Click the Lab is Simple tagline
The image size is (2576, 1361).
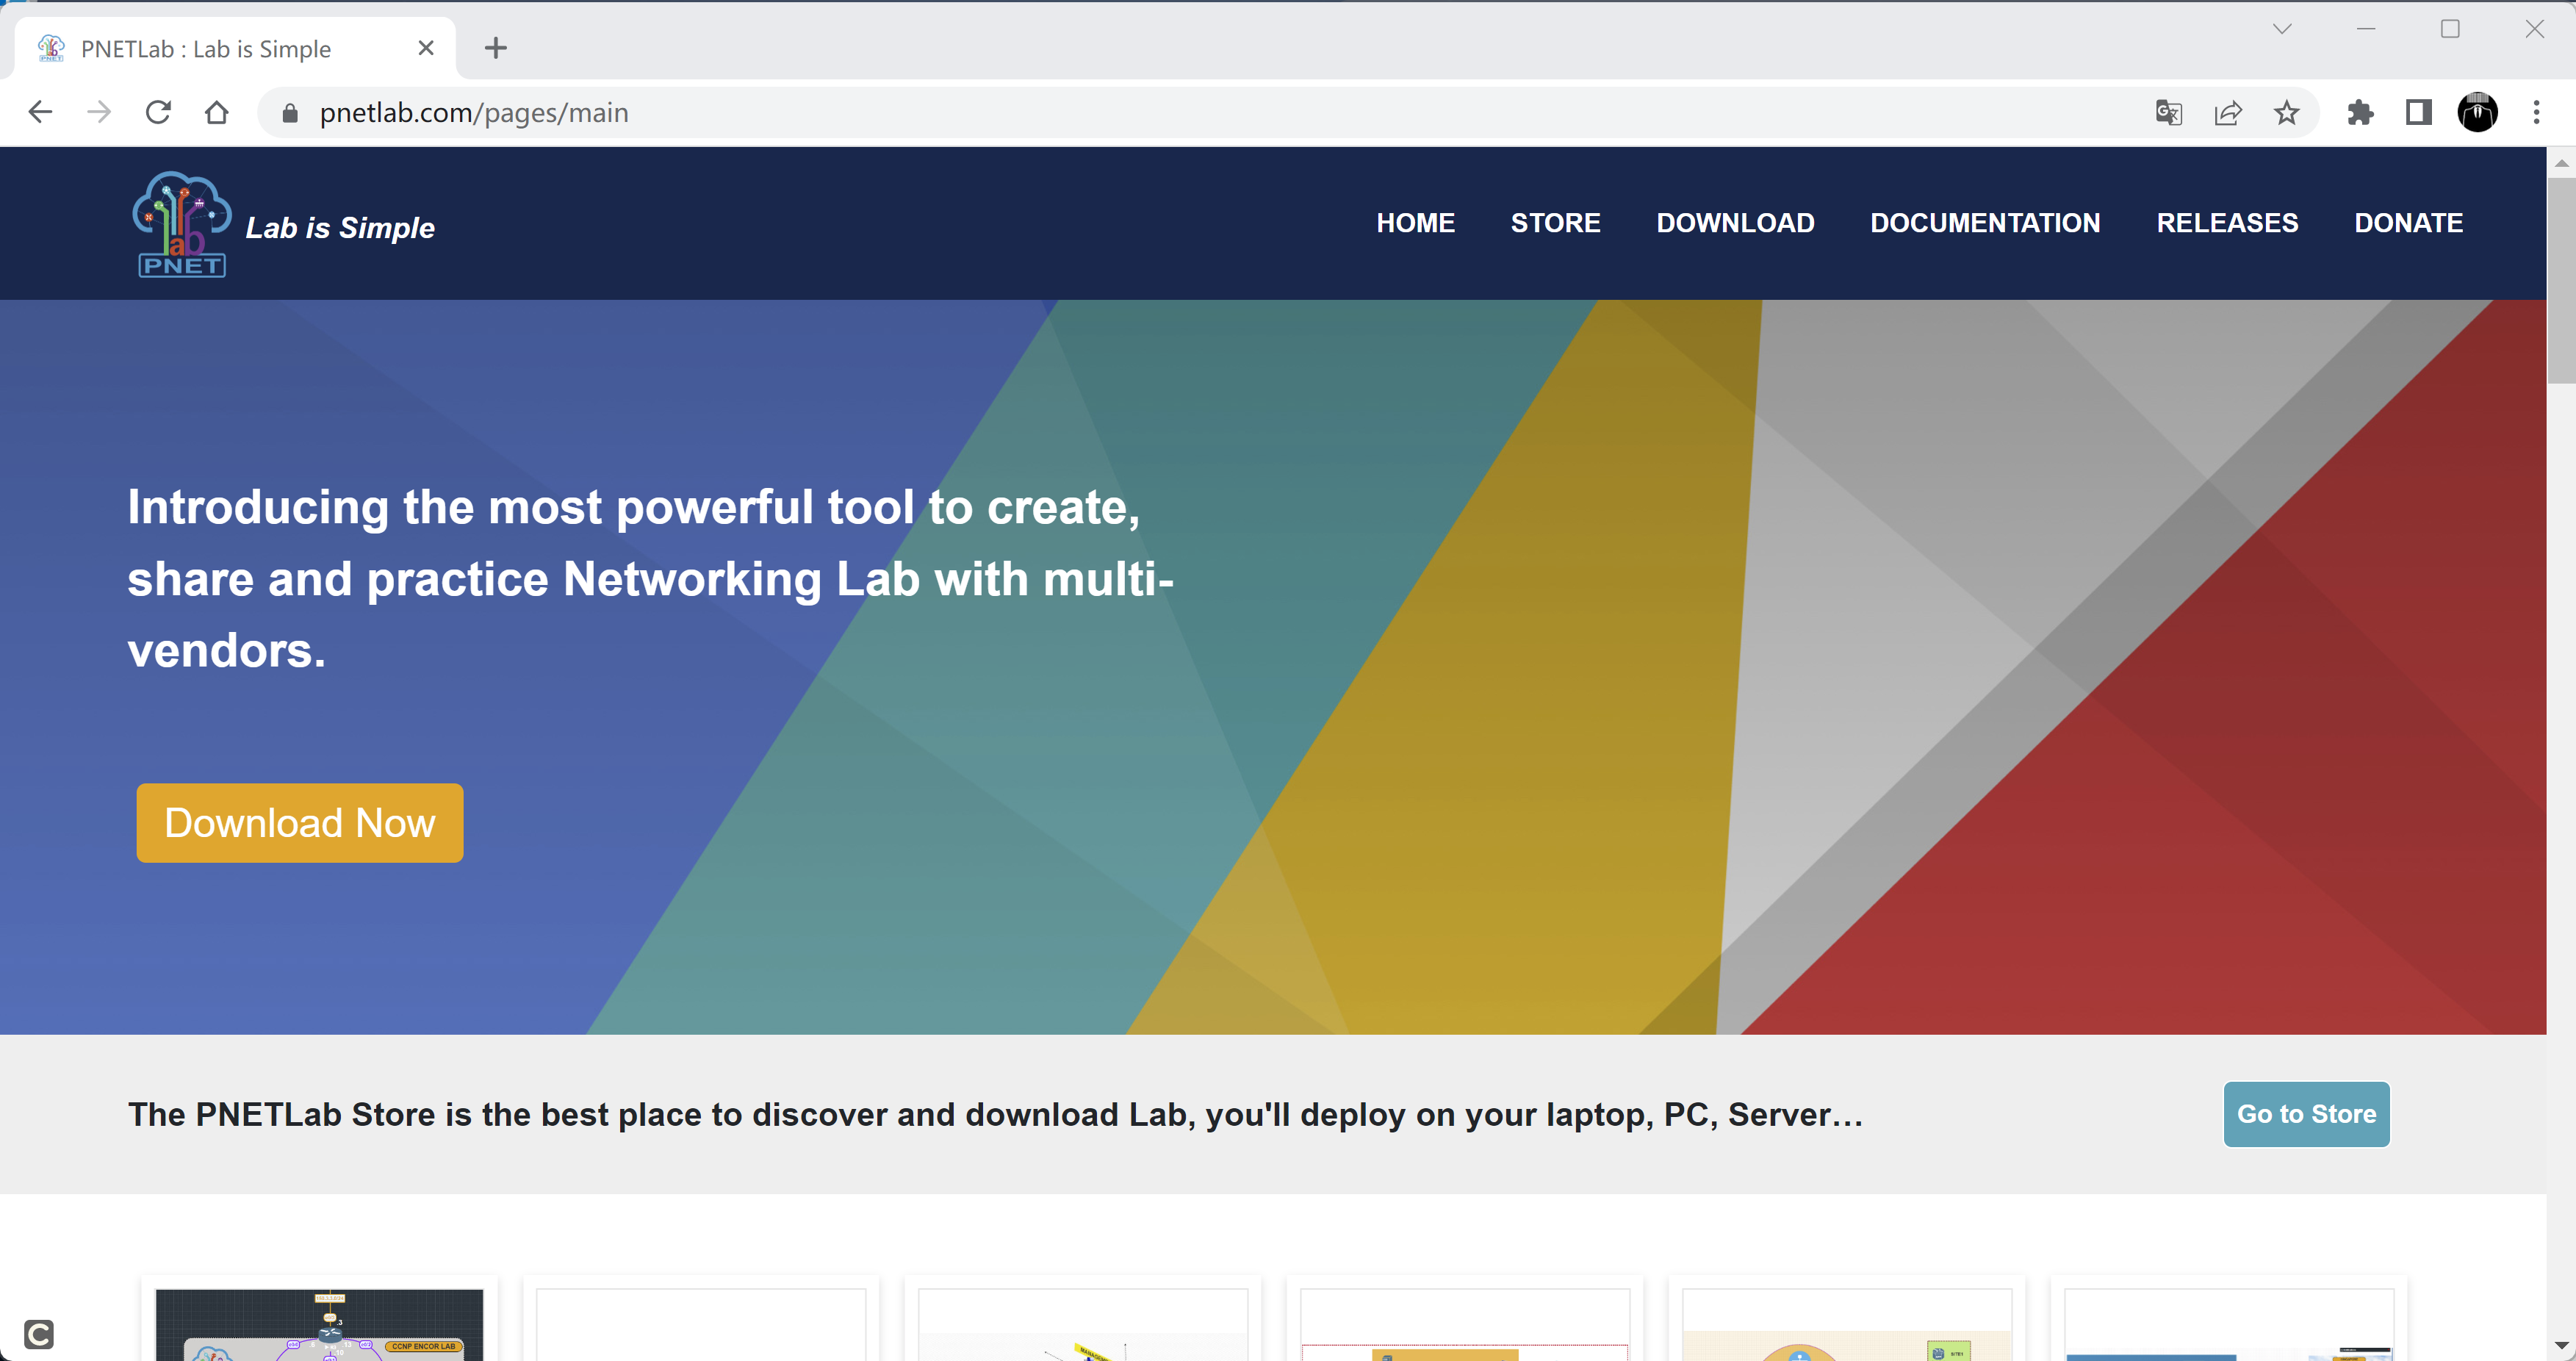(340, 228)
